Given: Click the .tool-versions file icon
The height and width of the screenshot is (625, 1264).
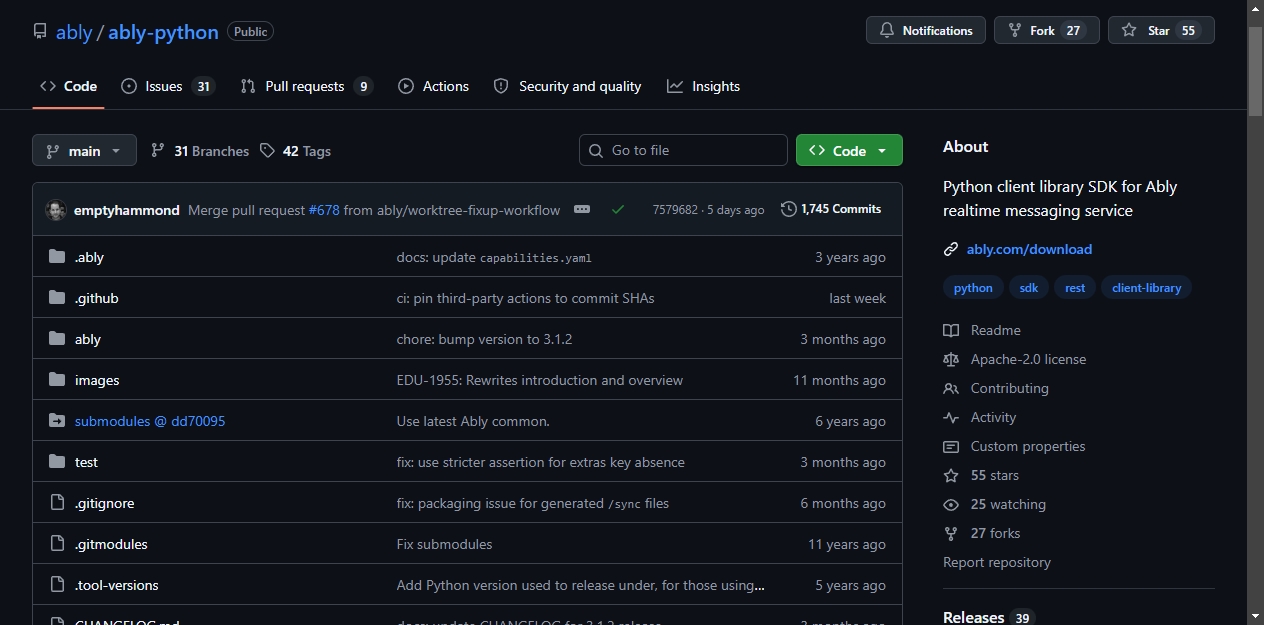Looking at the screenshot, I should point(57,585).
